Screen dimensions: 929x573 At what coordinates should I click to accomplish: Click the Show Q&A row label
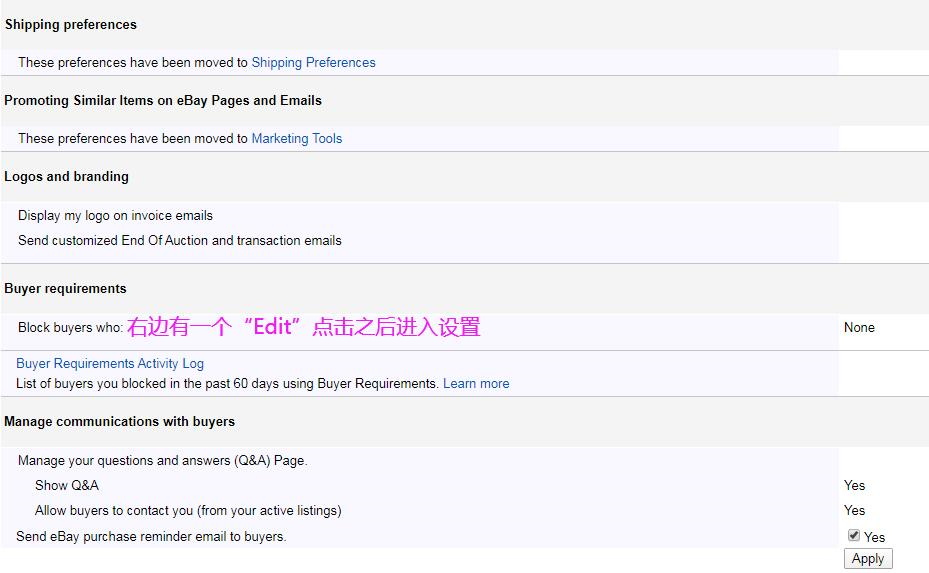coord(67,485)
